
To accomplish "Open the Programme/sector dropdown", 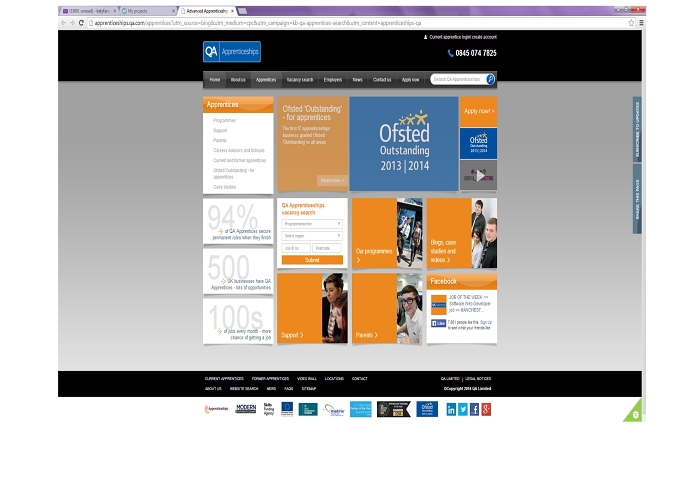I will coord(312,224).
